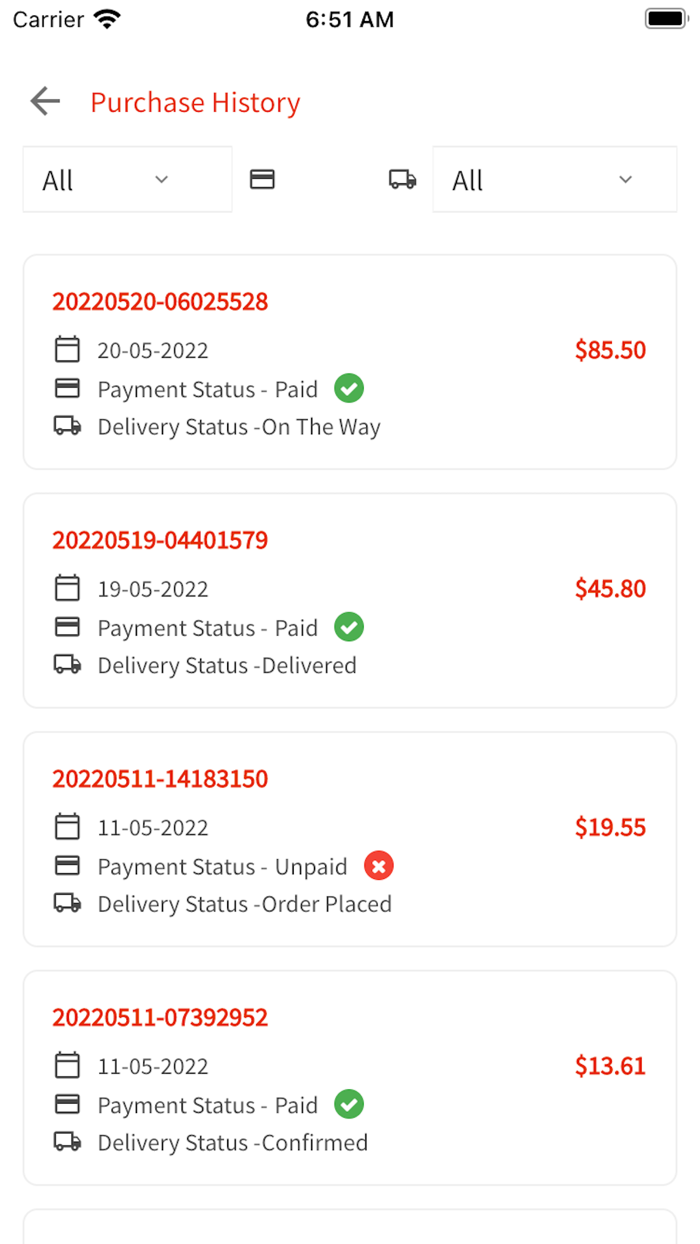
Task: Open order 20220511-07392952
Action: coord(160,1018)
